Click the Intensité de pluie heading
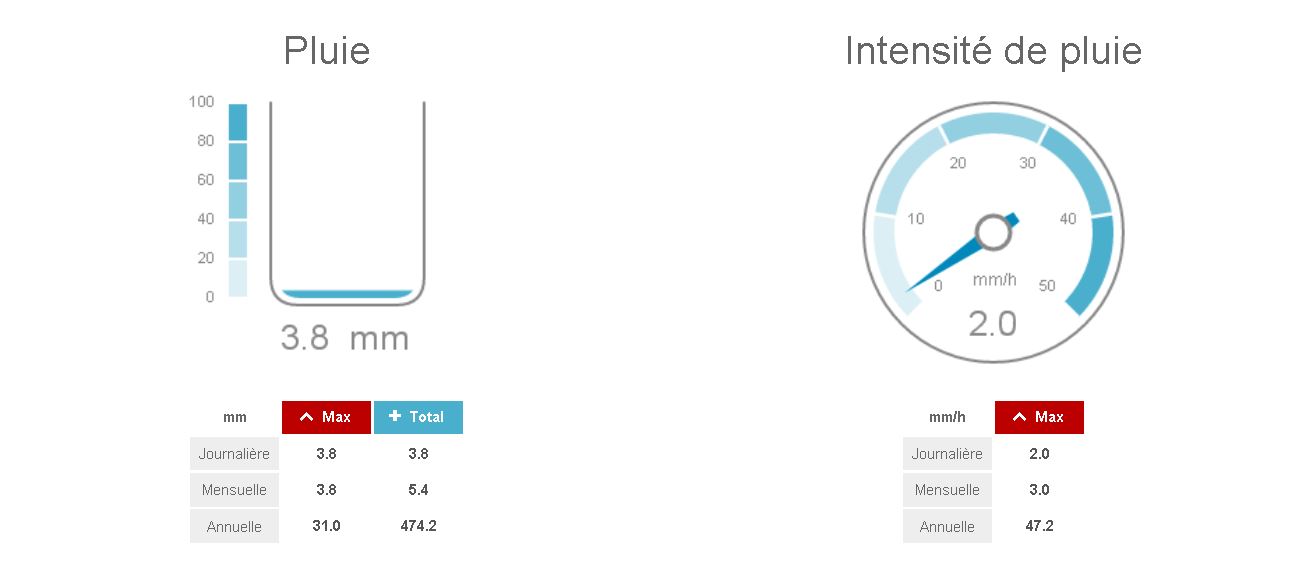The width and height of the screenshot is (1304, 582). pos(993,51)
